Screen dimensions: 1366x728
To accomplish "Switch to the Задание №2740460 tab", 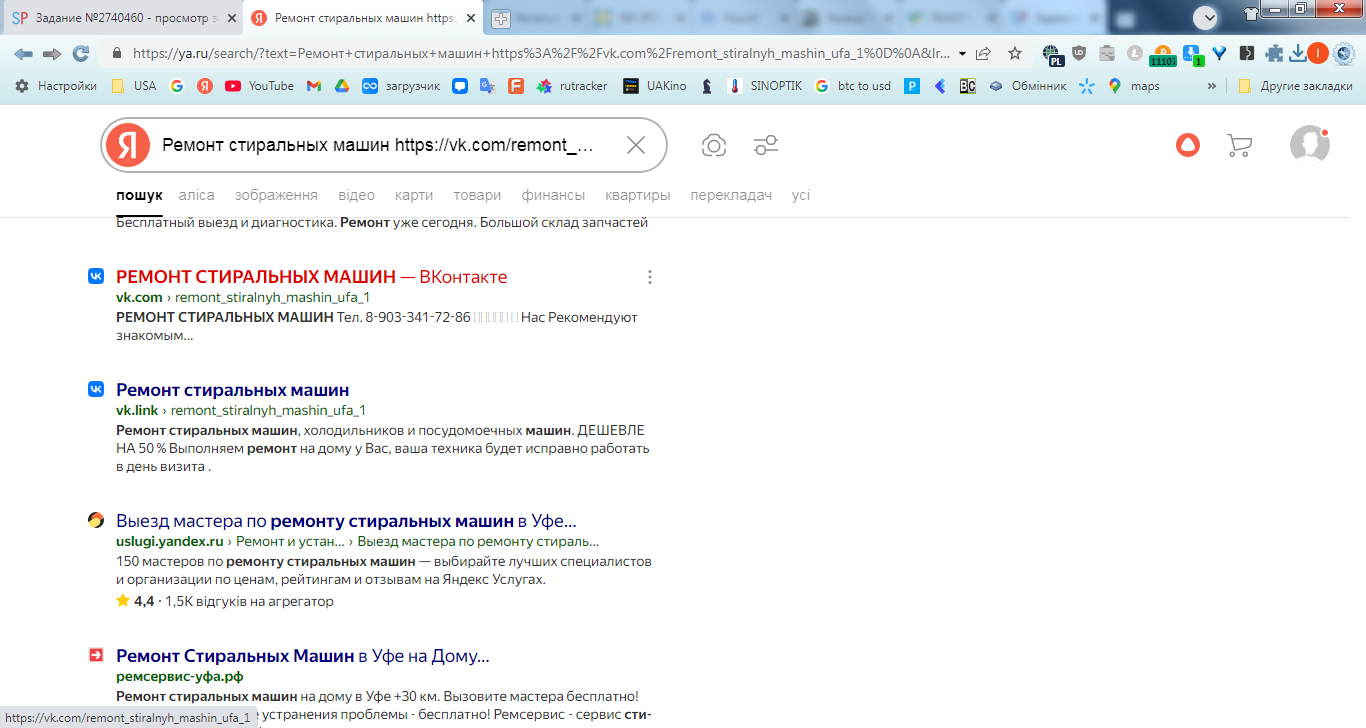I will point(122,18).
